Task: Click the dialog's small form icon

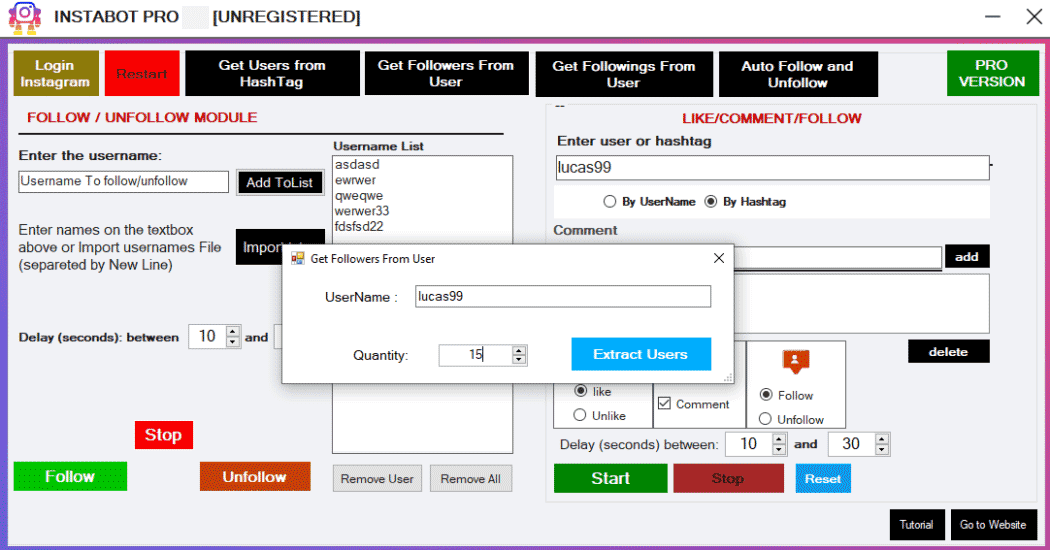Action: (x=297, y=258)
